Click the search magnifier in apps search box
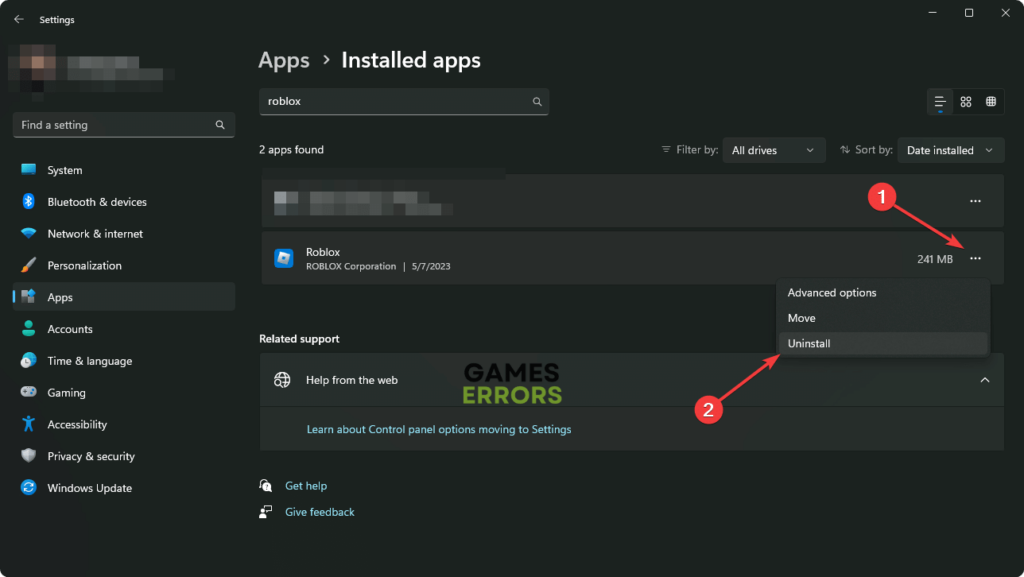 coord(537,102)
